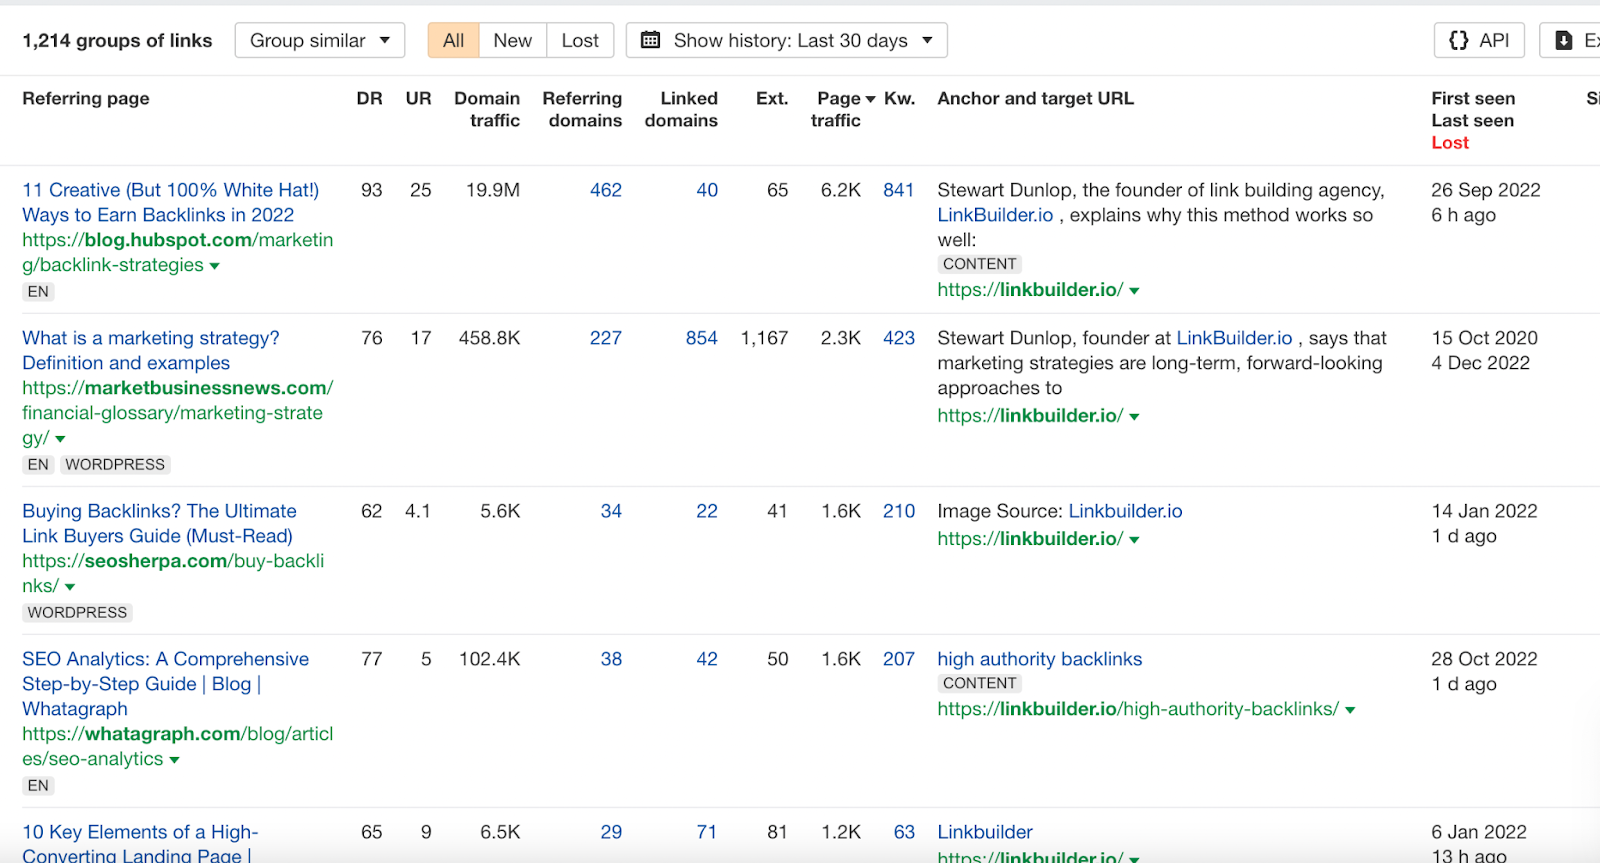1600x863 pixels.
Task: Click the EN tag in HubSpot row
Action: pyautogui.click(x=38, y=292)
